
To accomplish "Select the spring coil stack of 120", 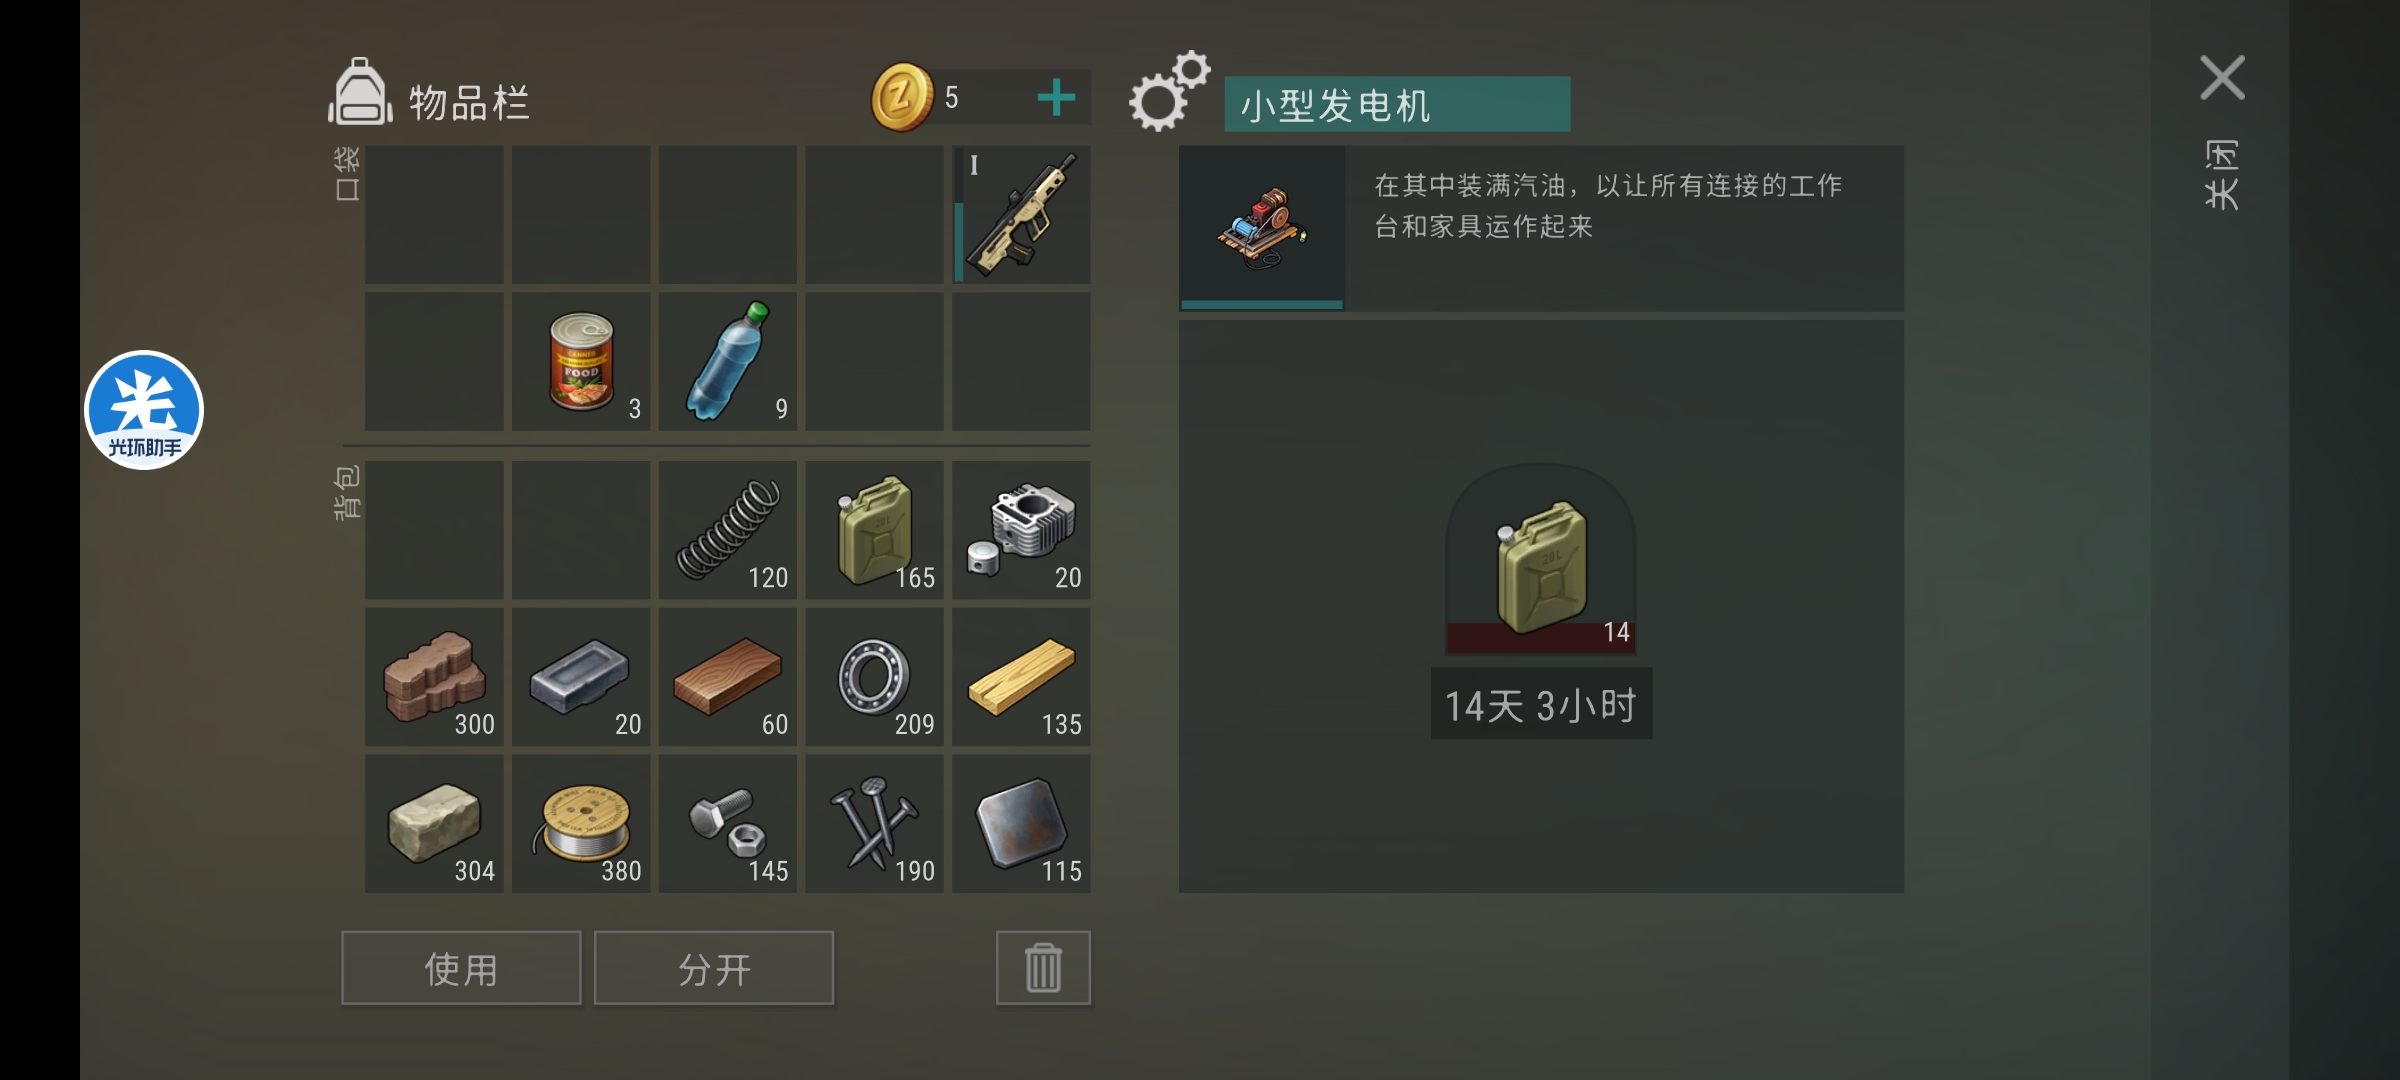I will pos(728,530).
